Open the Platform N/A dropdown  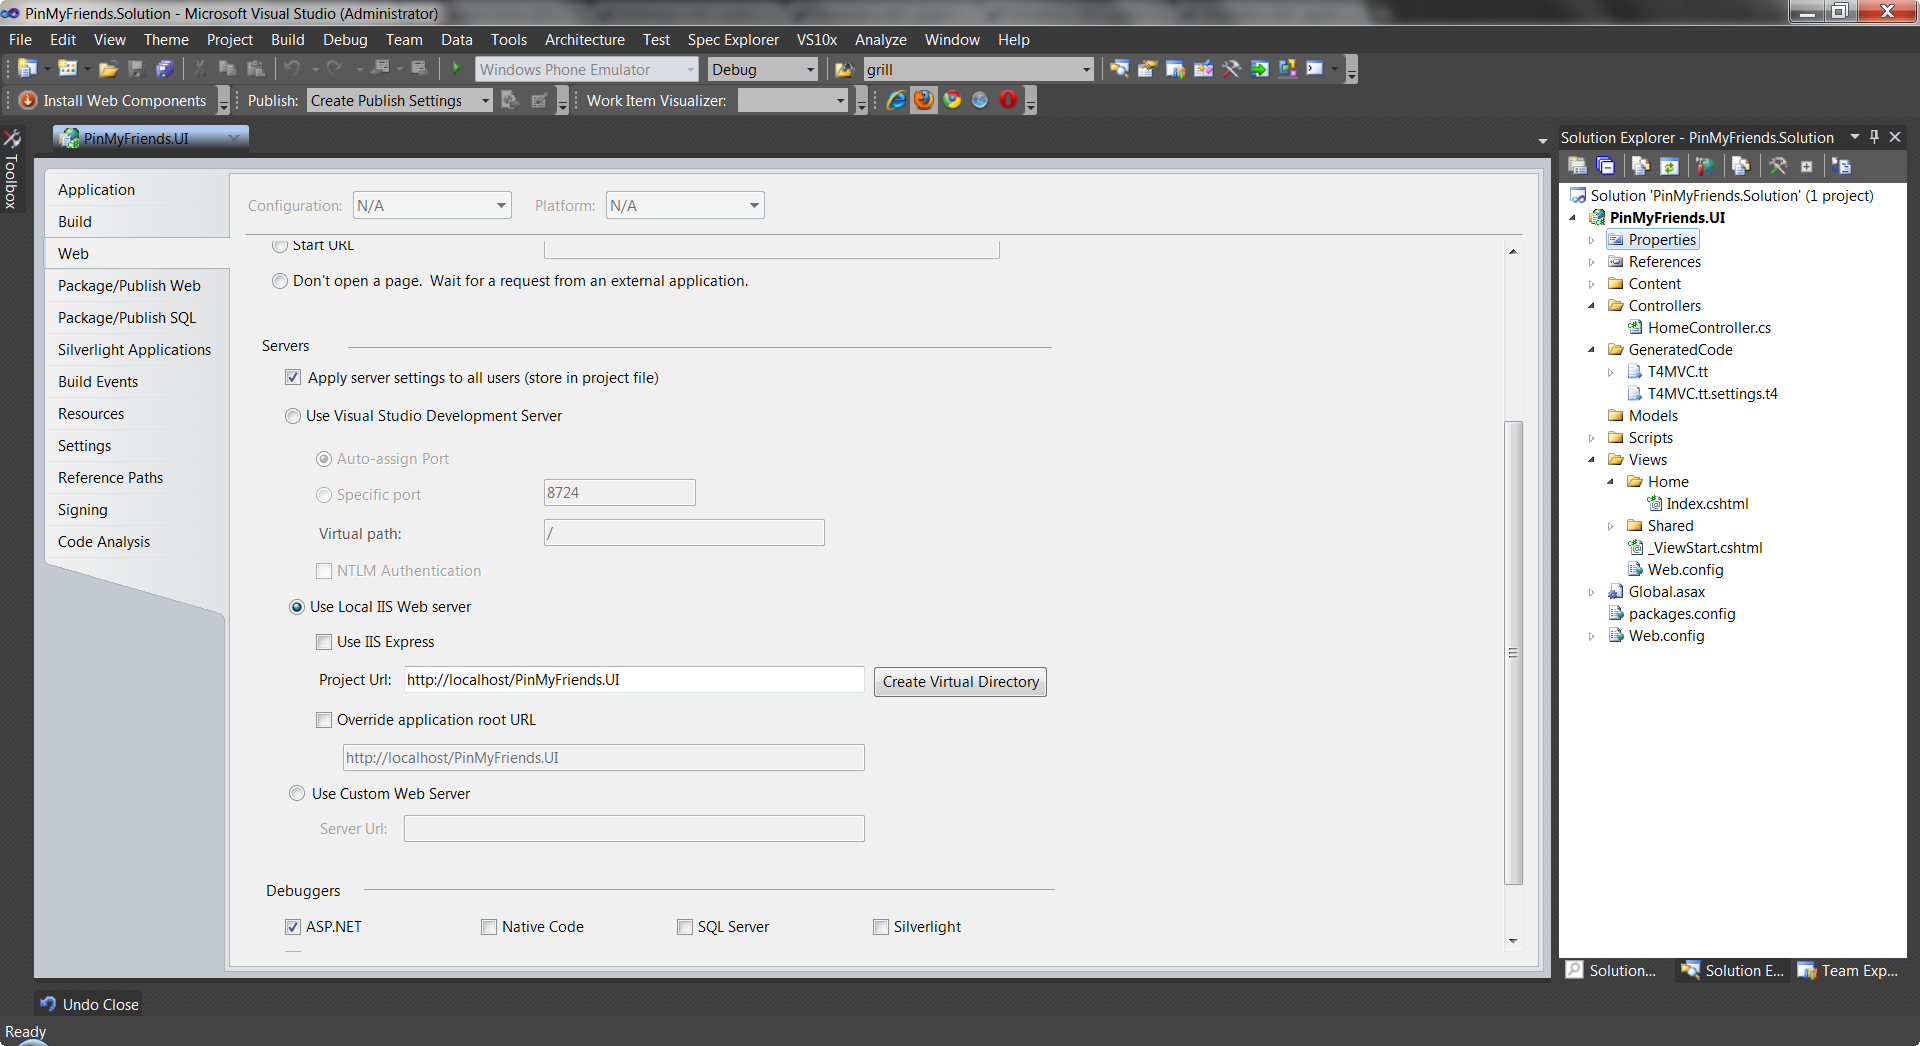click(x=685, y=205)
